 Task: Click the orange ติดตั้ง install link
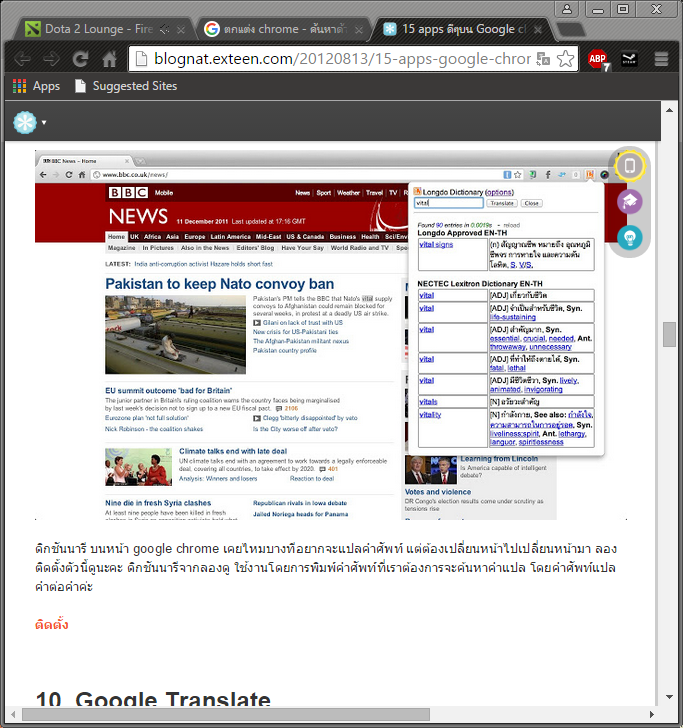coord(52,624)
